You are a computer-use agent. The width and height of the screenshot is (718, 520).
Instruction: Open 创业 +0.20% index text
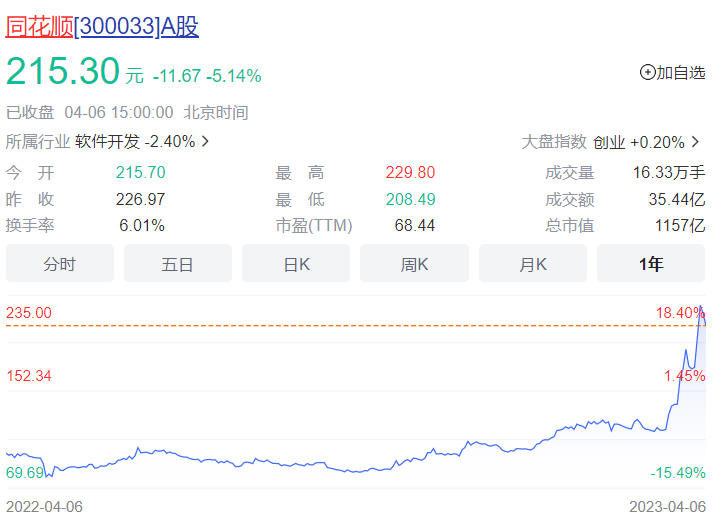pos(639,142)
